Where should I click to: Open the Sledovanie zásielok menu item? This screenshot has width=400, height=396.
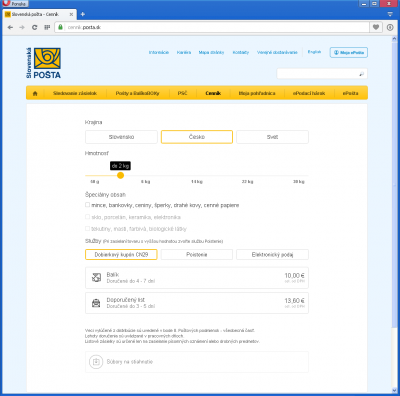click(75, 93)
